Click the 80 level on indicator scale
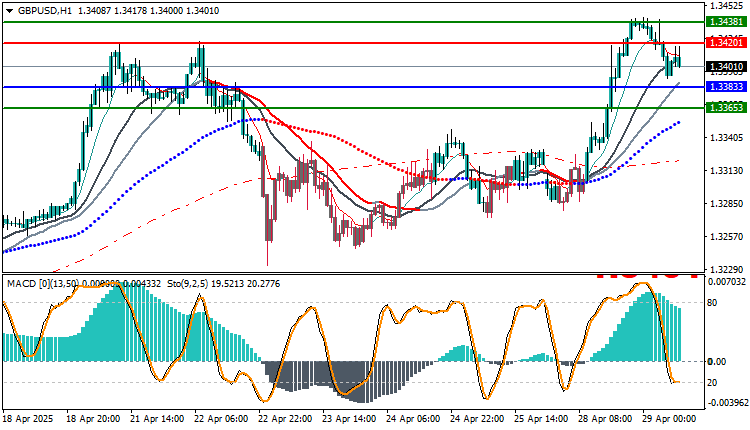This screenshot has width=750, height=430. (712, 303)
